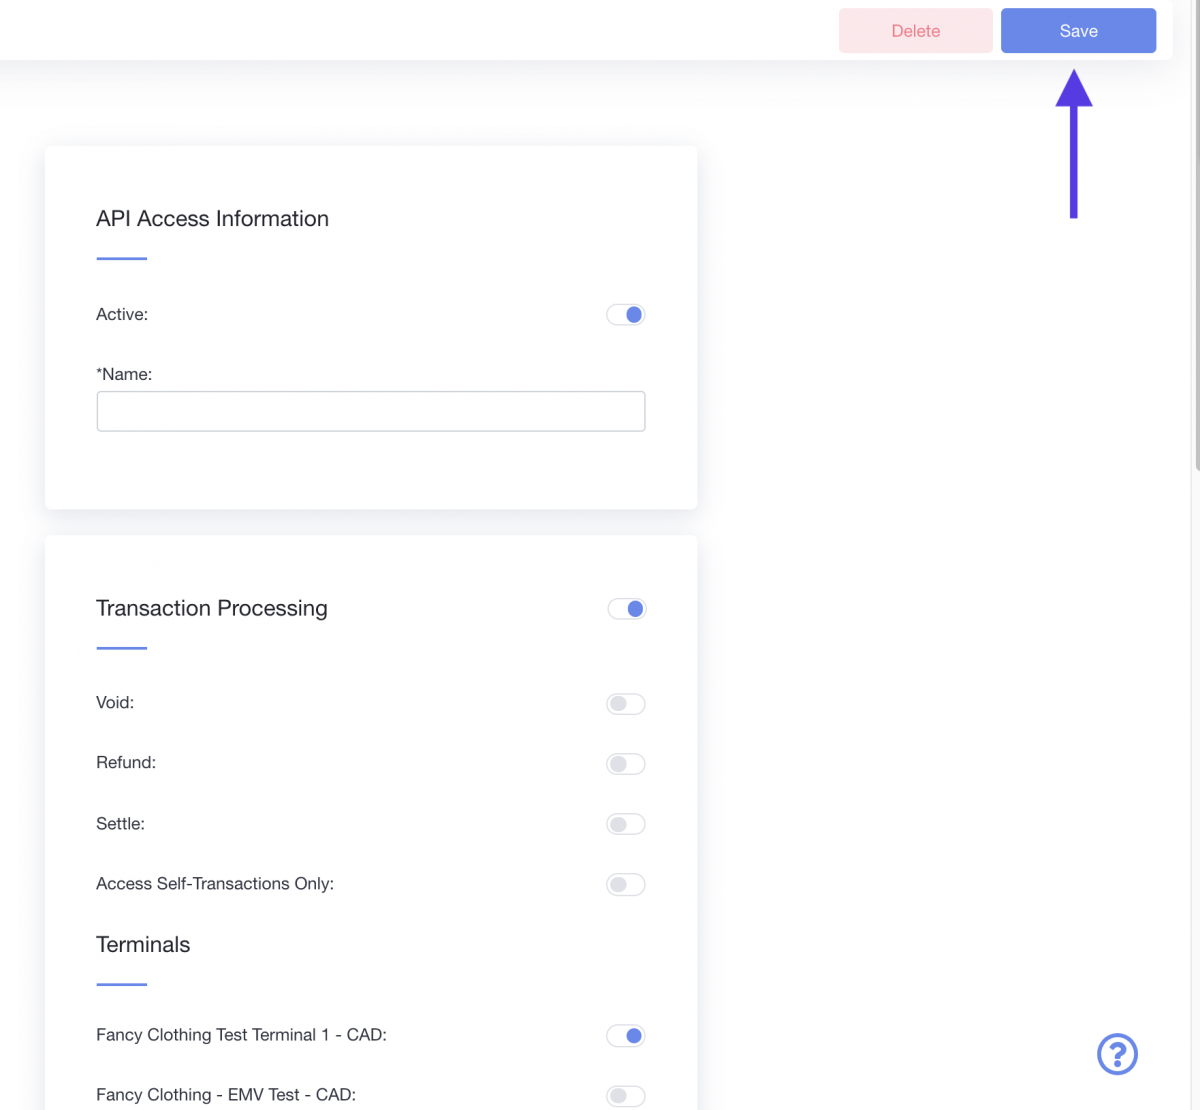Click the Active: label
Image resolution: width=1200 pixels, height=1110 pixels.
(122, 314)
